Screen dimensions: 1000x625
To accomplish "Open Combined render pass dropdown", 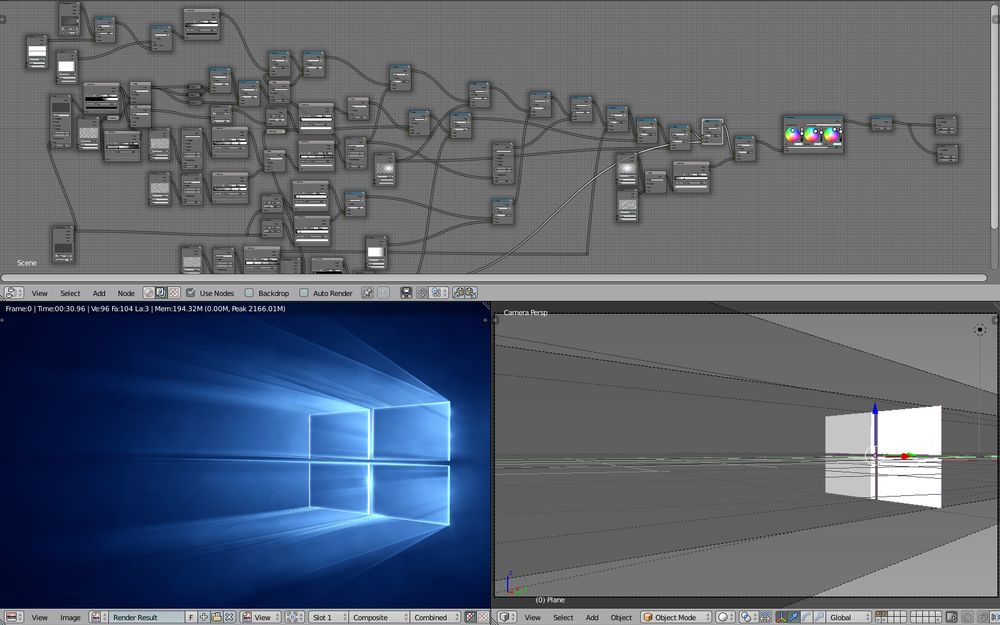I will [x=435, y=617].
